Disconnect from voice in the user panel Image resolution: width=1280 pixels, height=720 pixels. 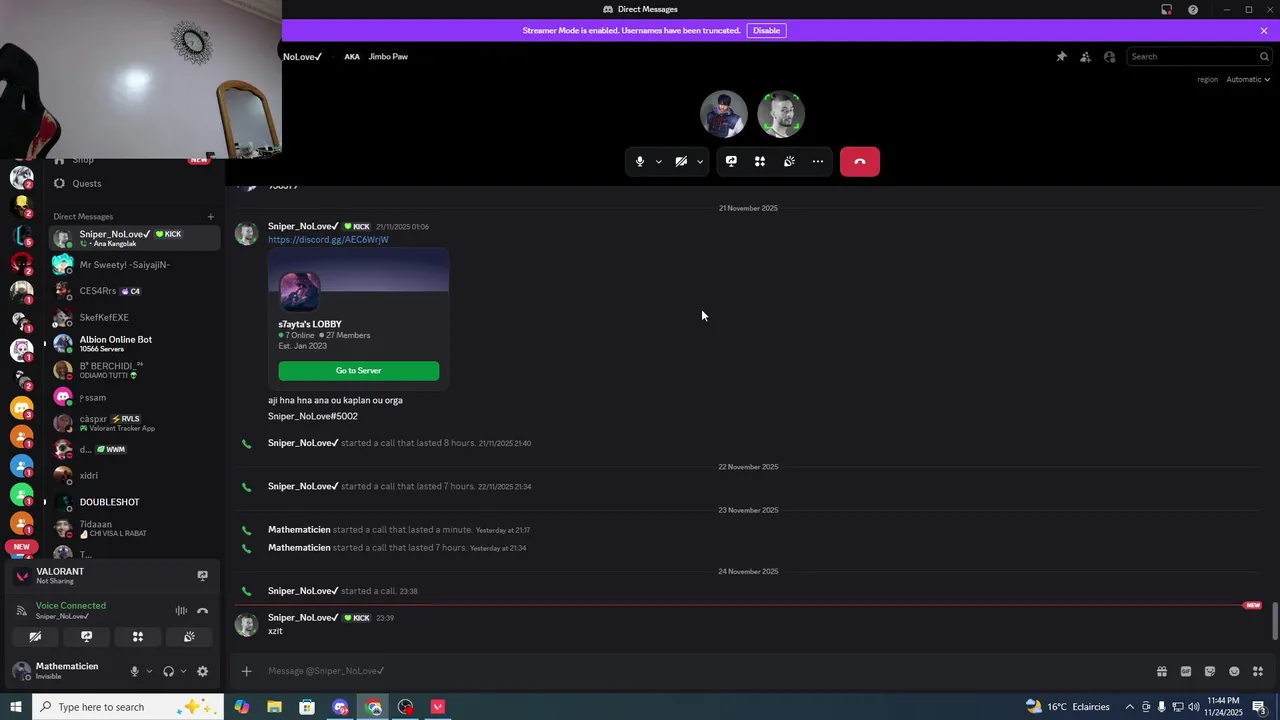(203, 611)
